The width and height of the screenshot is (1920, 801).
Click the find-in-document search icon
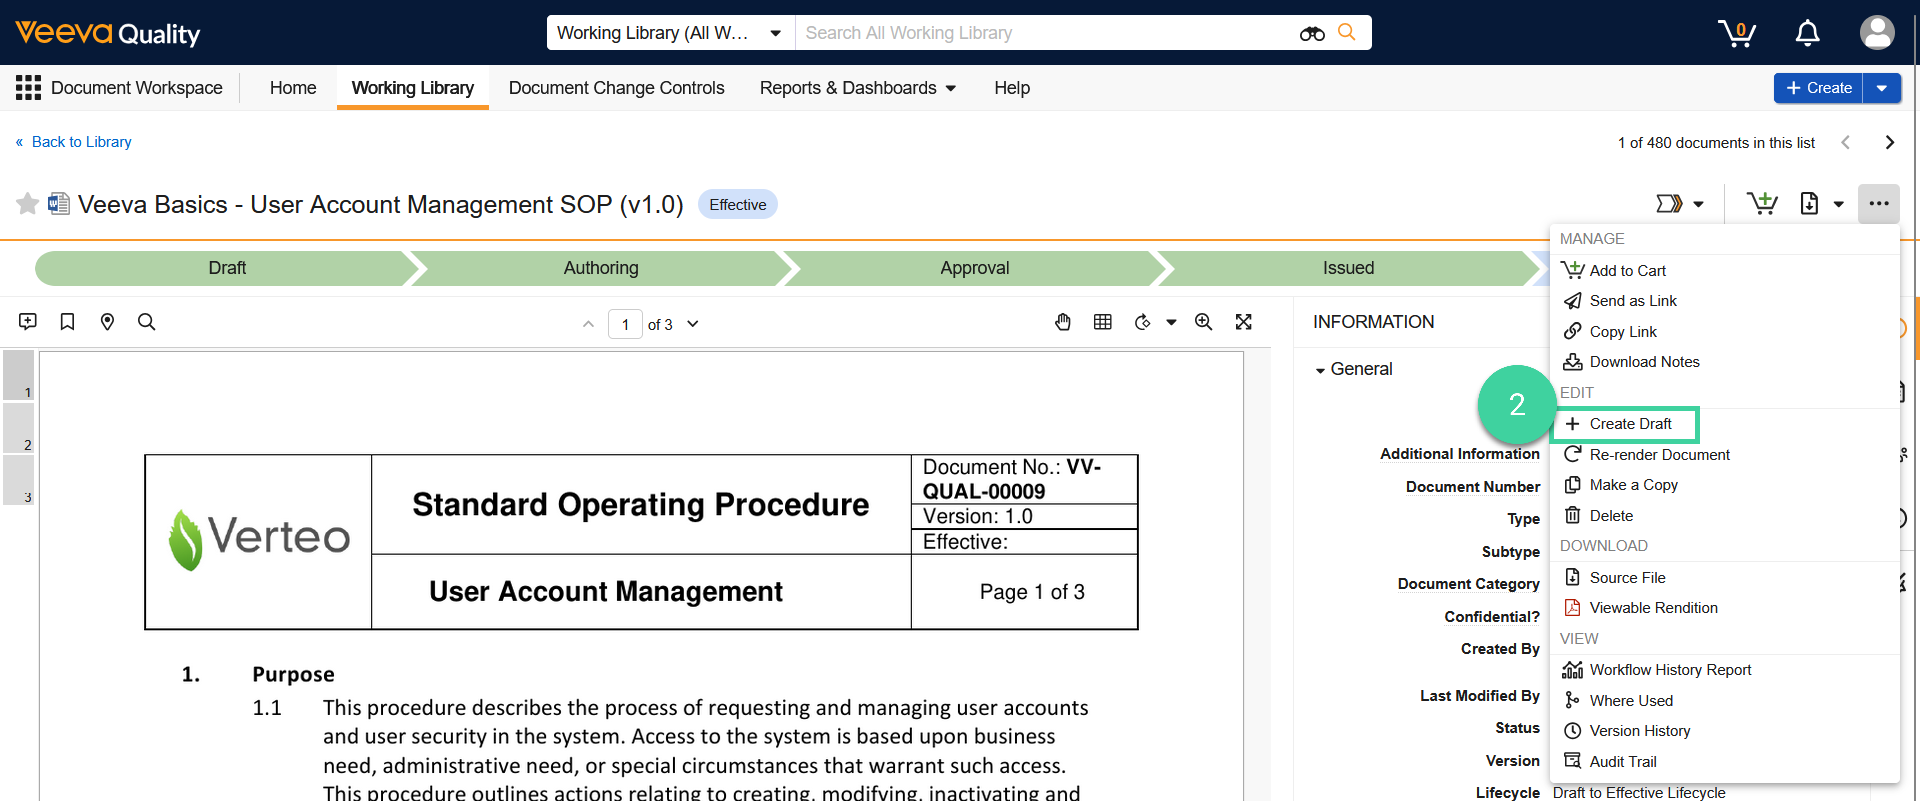click(146, 322)
